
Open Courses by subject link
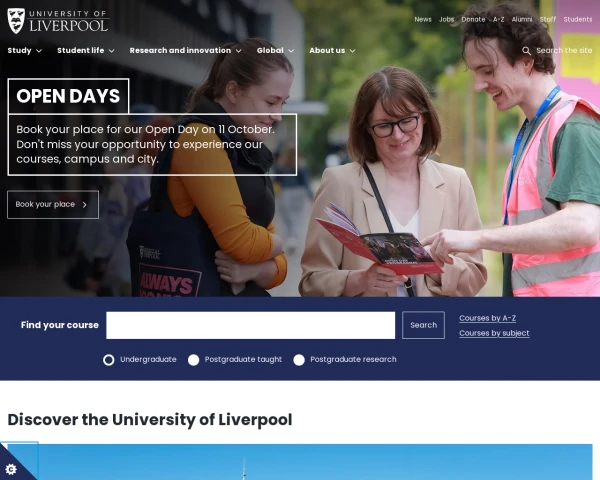coord(494,333)
